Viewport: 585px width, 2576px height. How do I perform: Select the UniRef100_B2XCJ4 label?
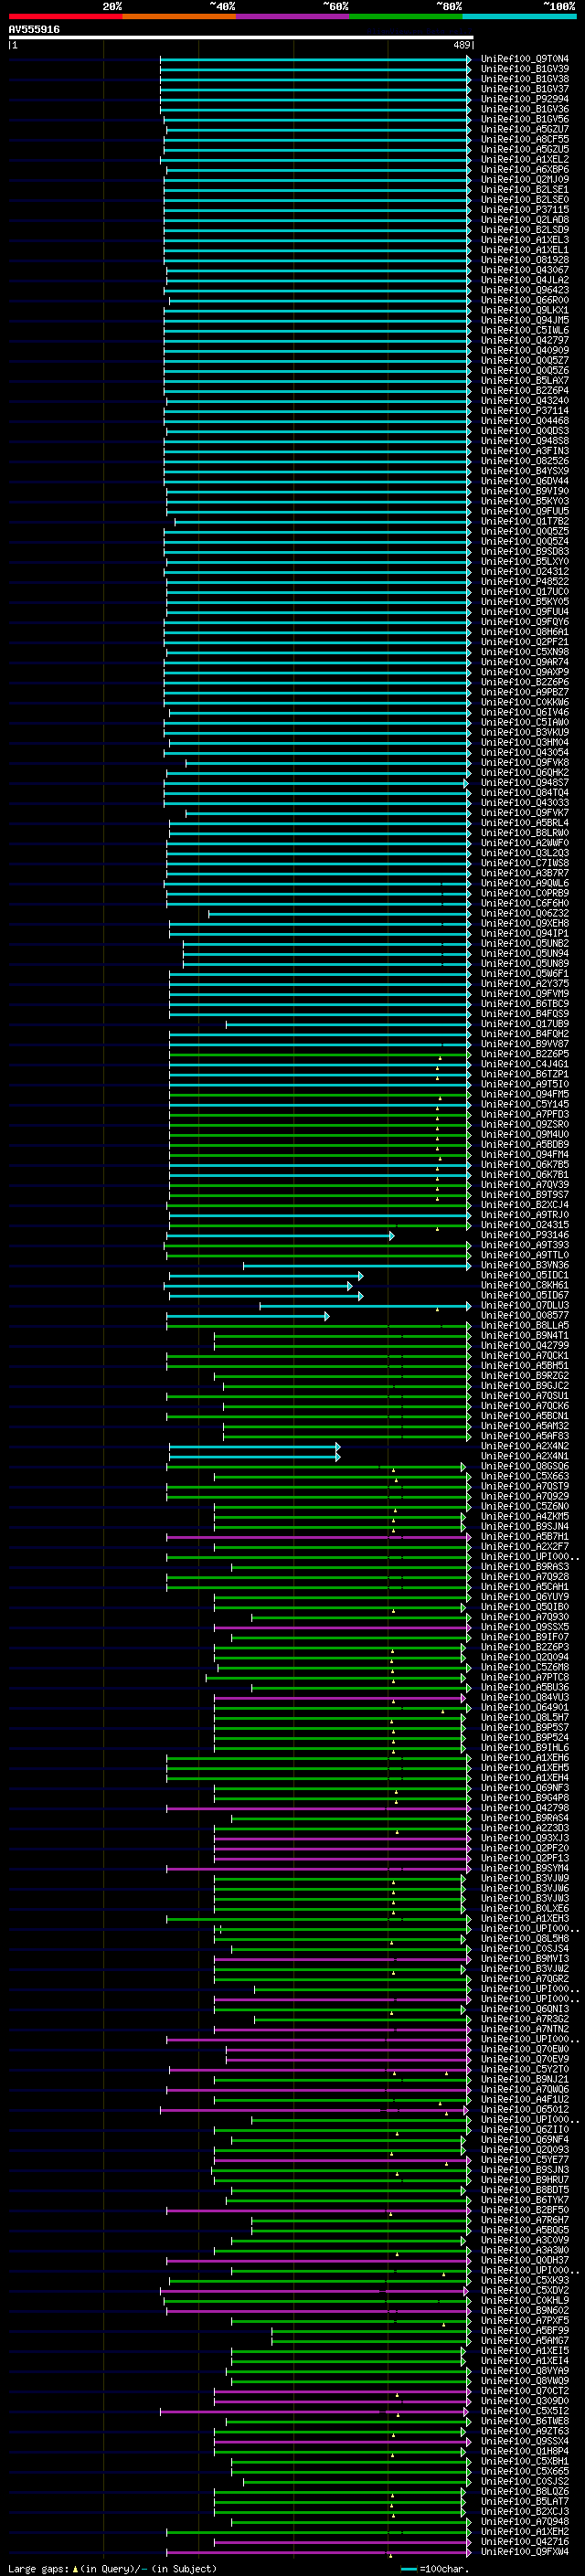point(525,1205)
